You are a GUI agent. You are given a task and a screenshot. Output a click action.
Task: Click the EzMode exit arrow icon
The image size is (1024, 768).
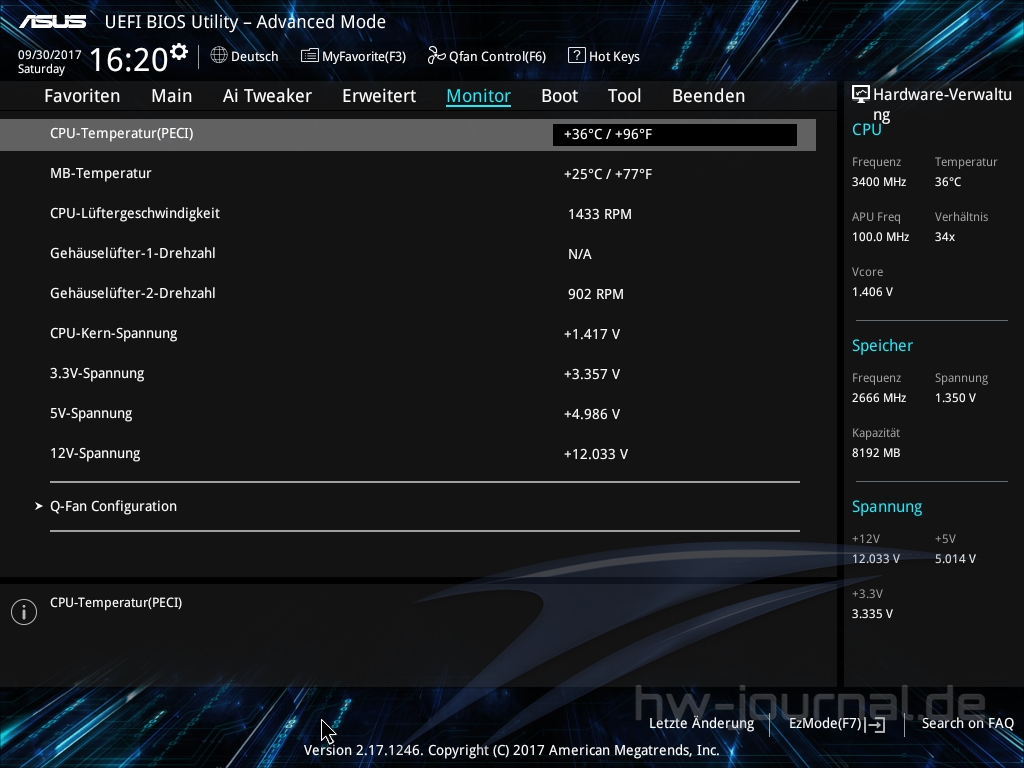pos(876,724)
